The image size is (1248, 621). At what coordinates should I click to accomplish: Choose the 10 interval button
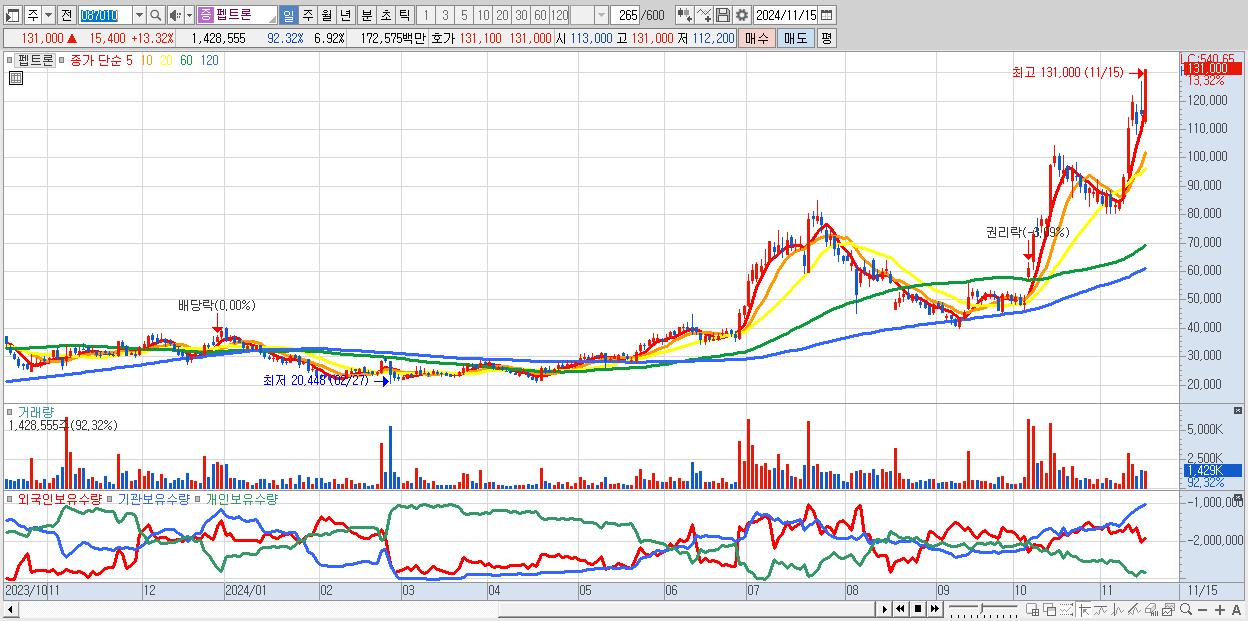pyautogui.click(x=483, y=15)
